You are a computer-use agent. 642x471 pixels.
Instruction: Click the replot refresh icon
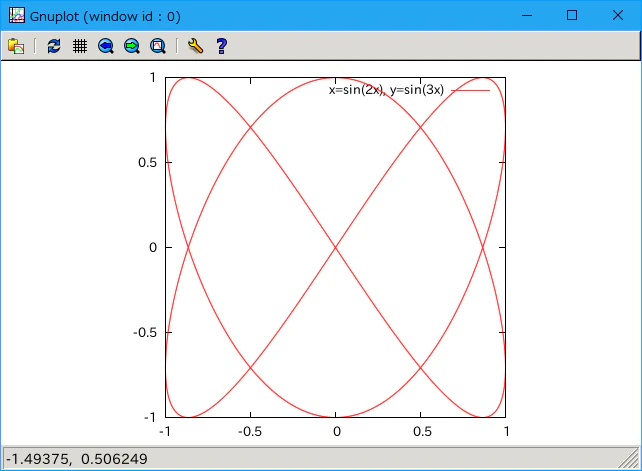point(54,46)
